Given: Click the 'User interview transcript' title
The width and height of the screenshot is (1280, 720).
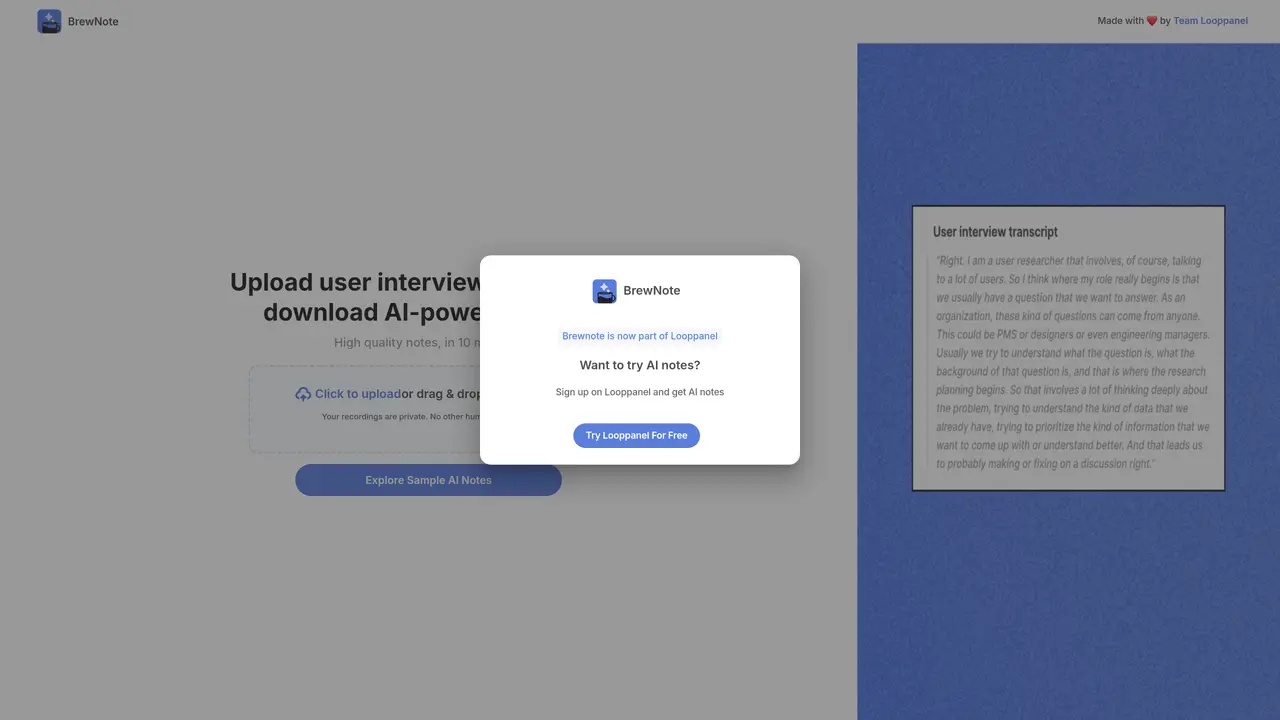Looking at the screenshot, I should click(x=995, y=232).
